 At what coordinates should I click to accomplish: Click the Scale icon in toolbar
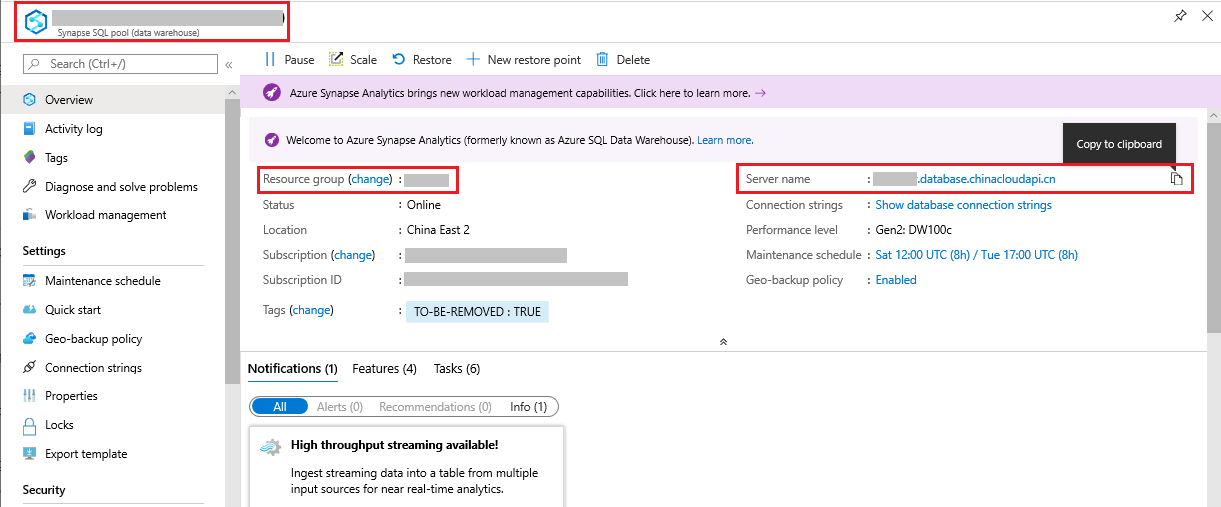336,60
